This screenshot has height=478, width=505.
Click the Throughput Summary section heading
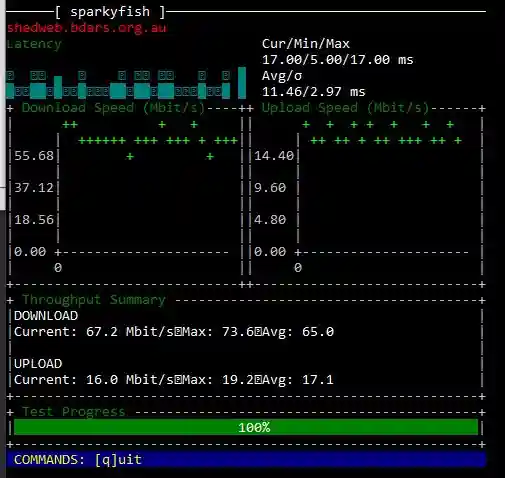[x=94, y=300]
